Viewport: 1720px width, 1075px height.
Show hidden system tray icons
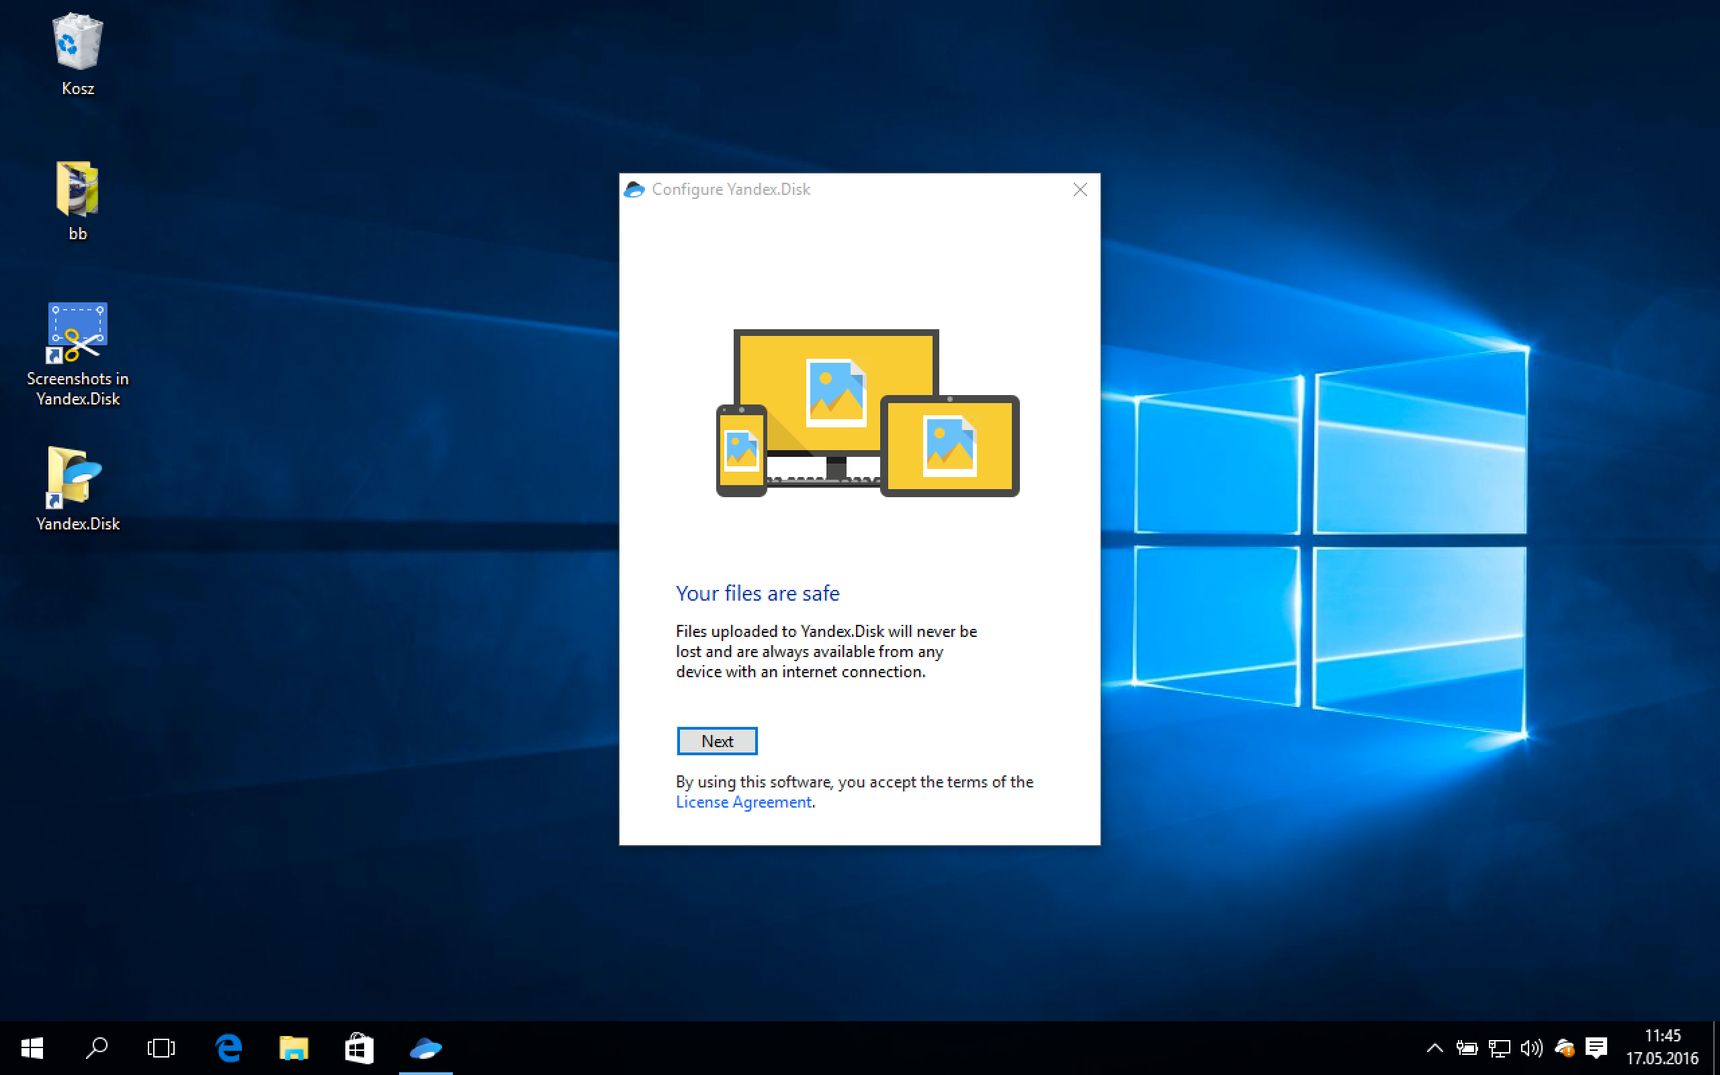(1434, 1048)
